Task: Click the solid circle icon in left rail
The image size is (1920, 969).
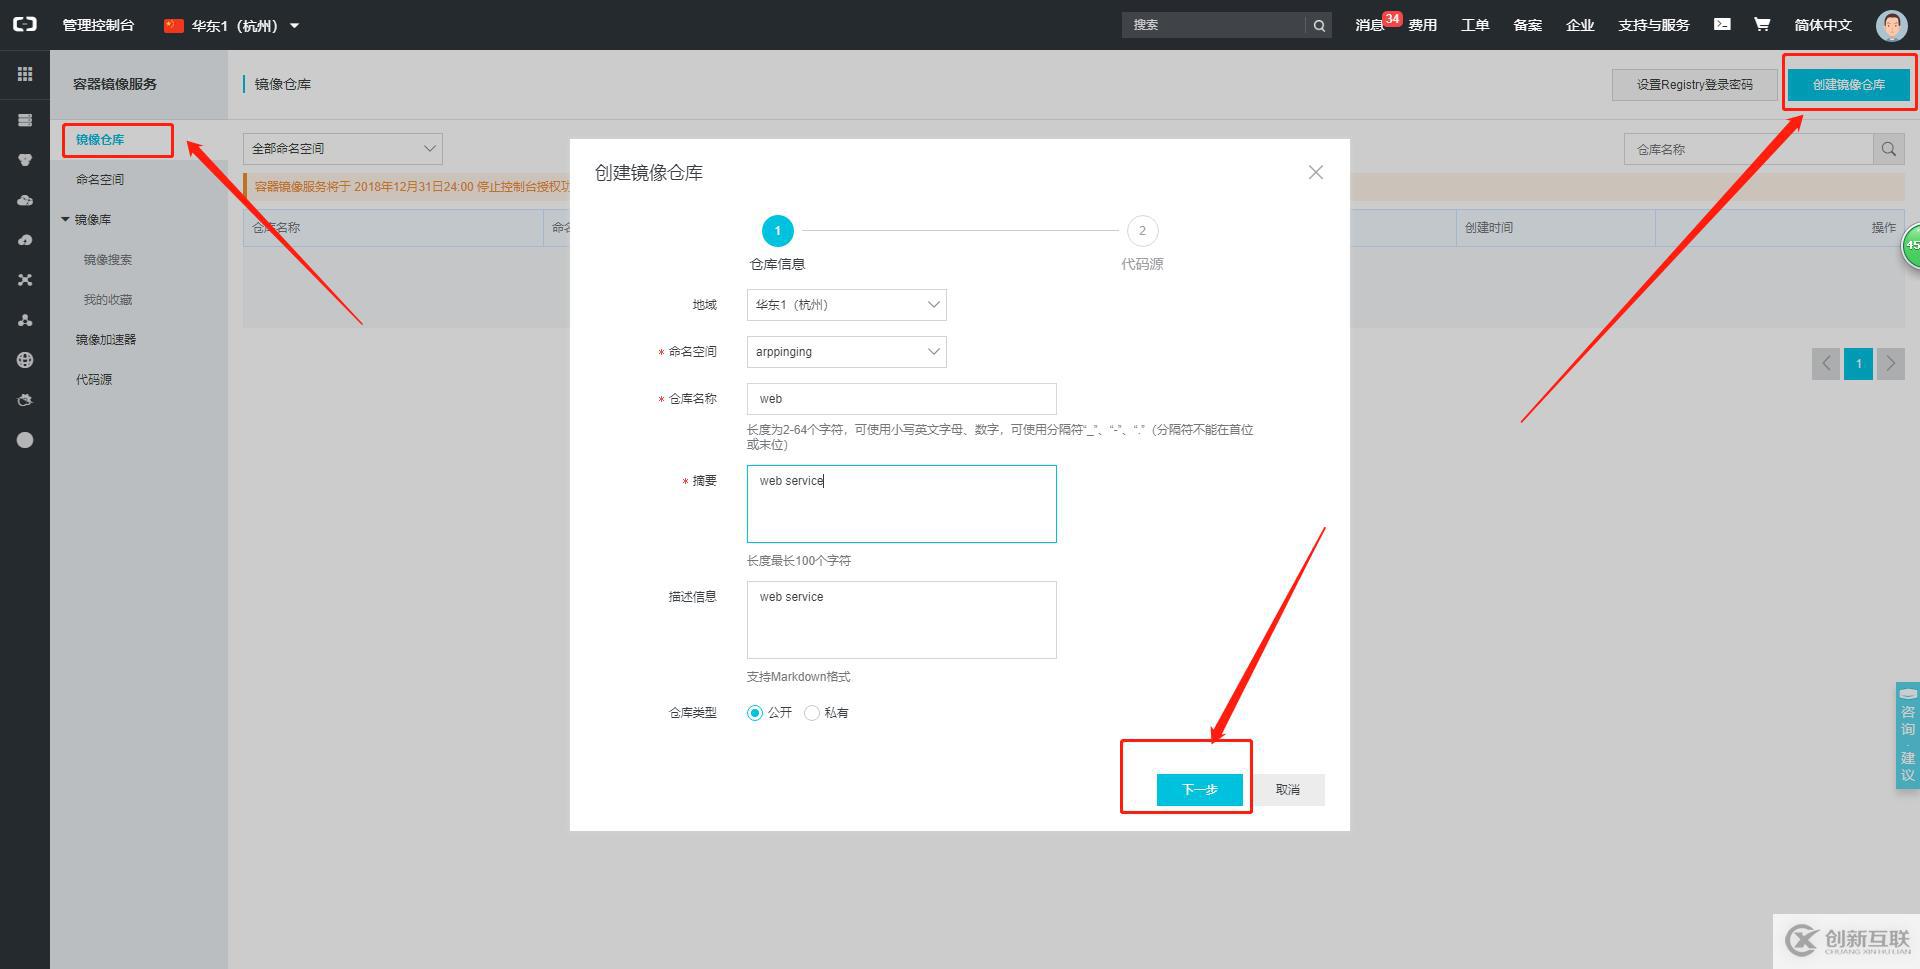Action: [x=25, y=440]
